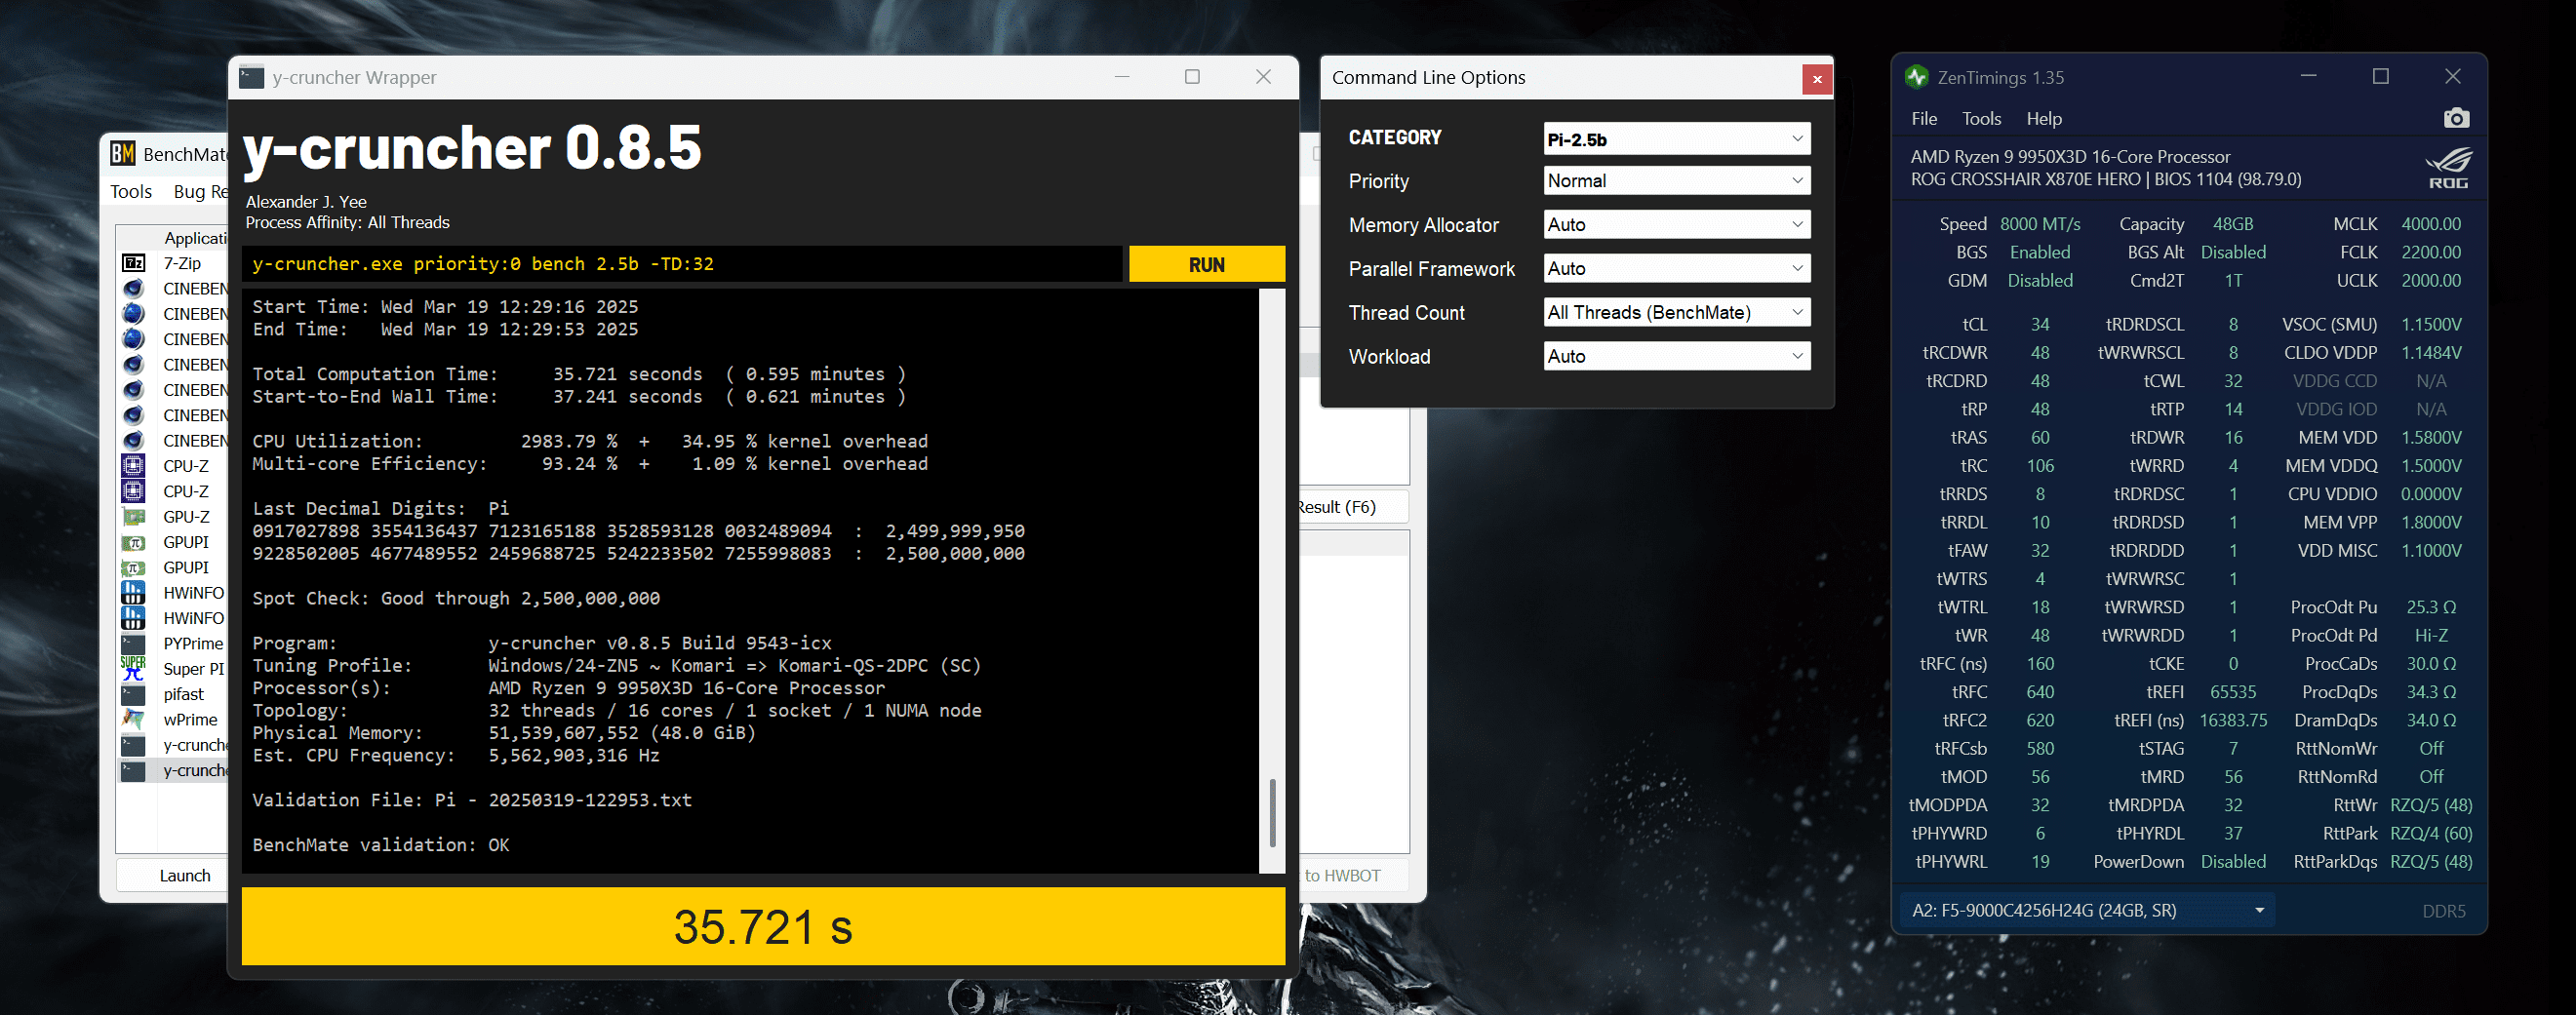
Task: Click the Super PI icon in BenchMate
Action: click(133, 669)
